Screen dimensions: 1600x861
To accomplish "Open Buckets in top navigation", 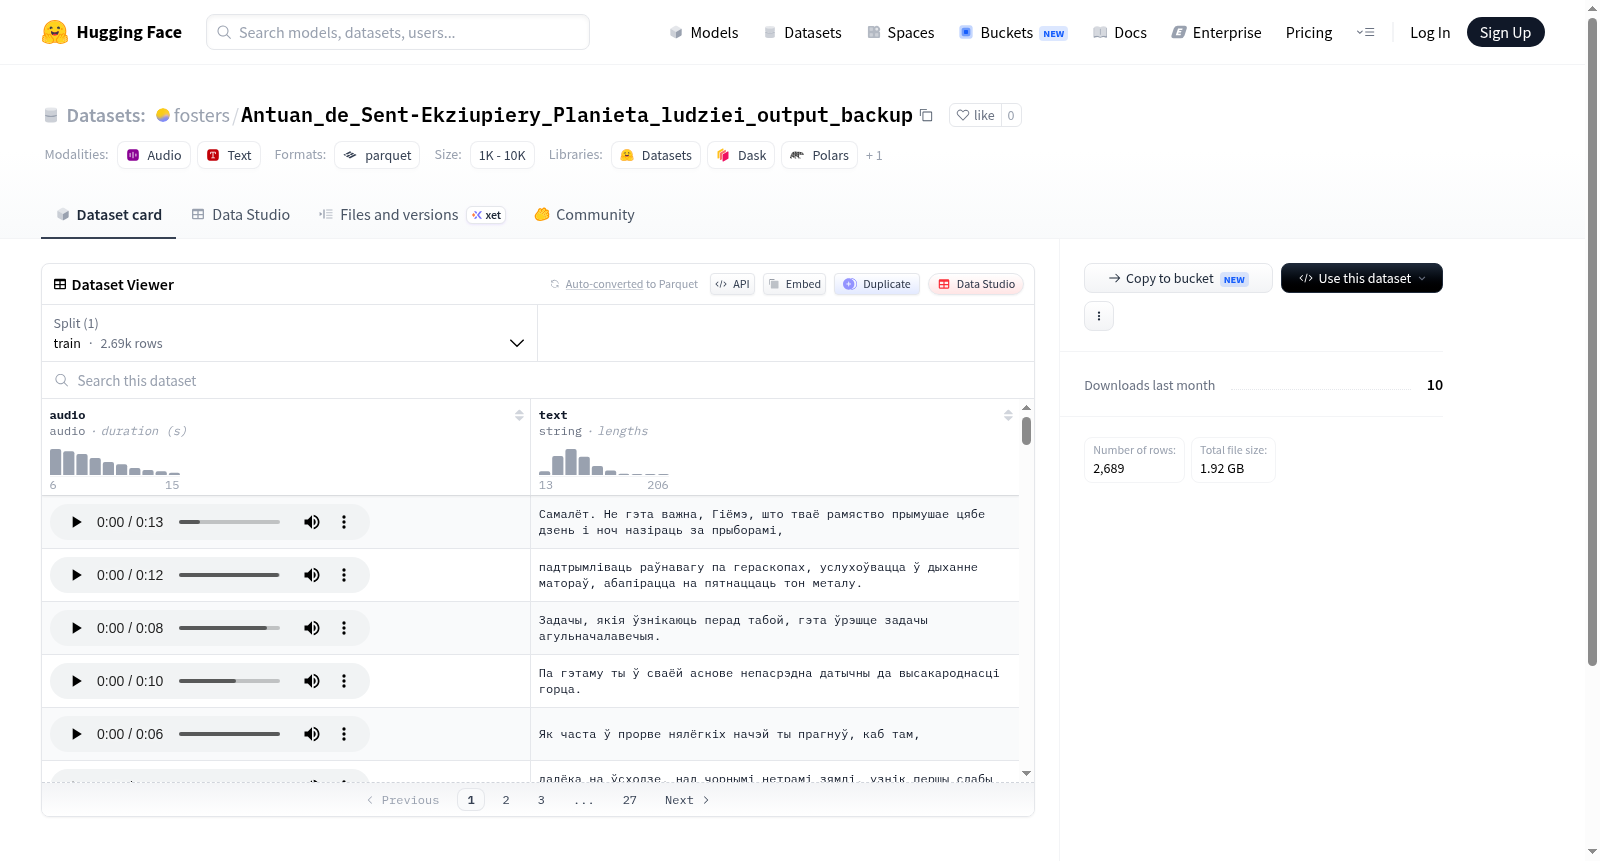I will [1013, 32].
